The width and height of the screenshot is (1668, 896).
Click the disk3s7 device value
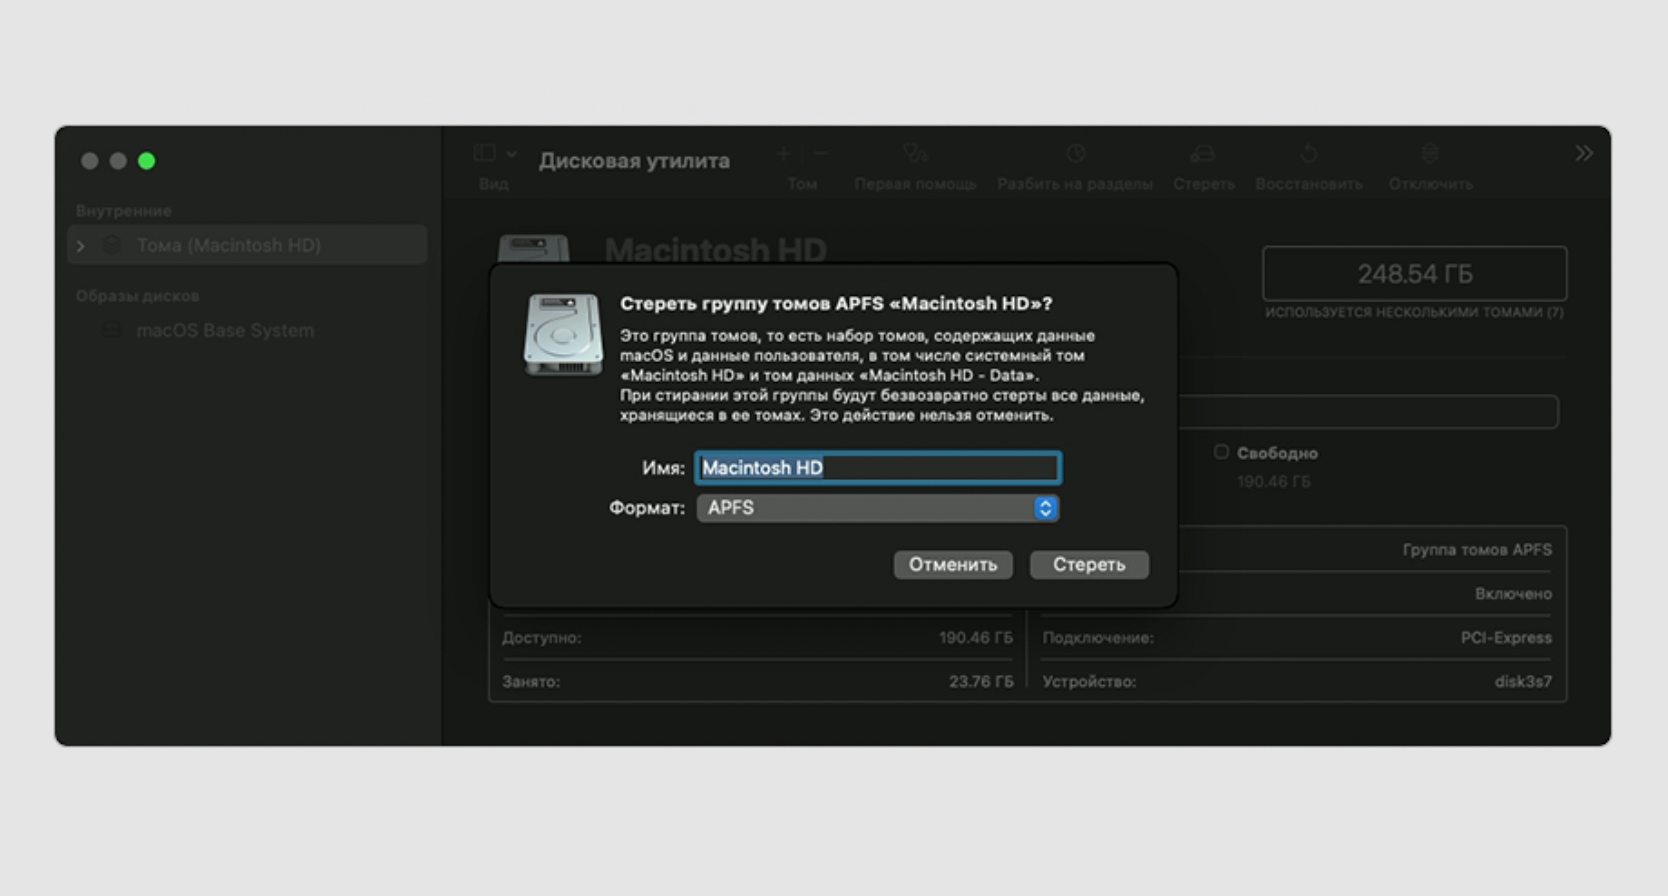1523,682
